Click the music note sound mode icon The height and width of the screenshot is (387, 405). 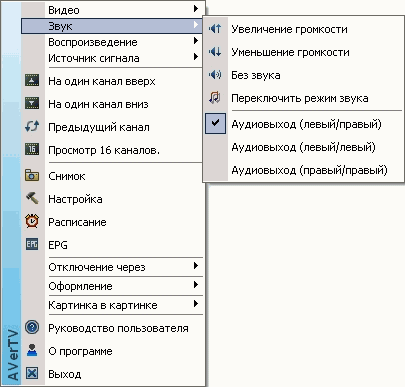tap(215, 98)
